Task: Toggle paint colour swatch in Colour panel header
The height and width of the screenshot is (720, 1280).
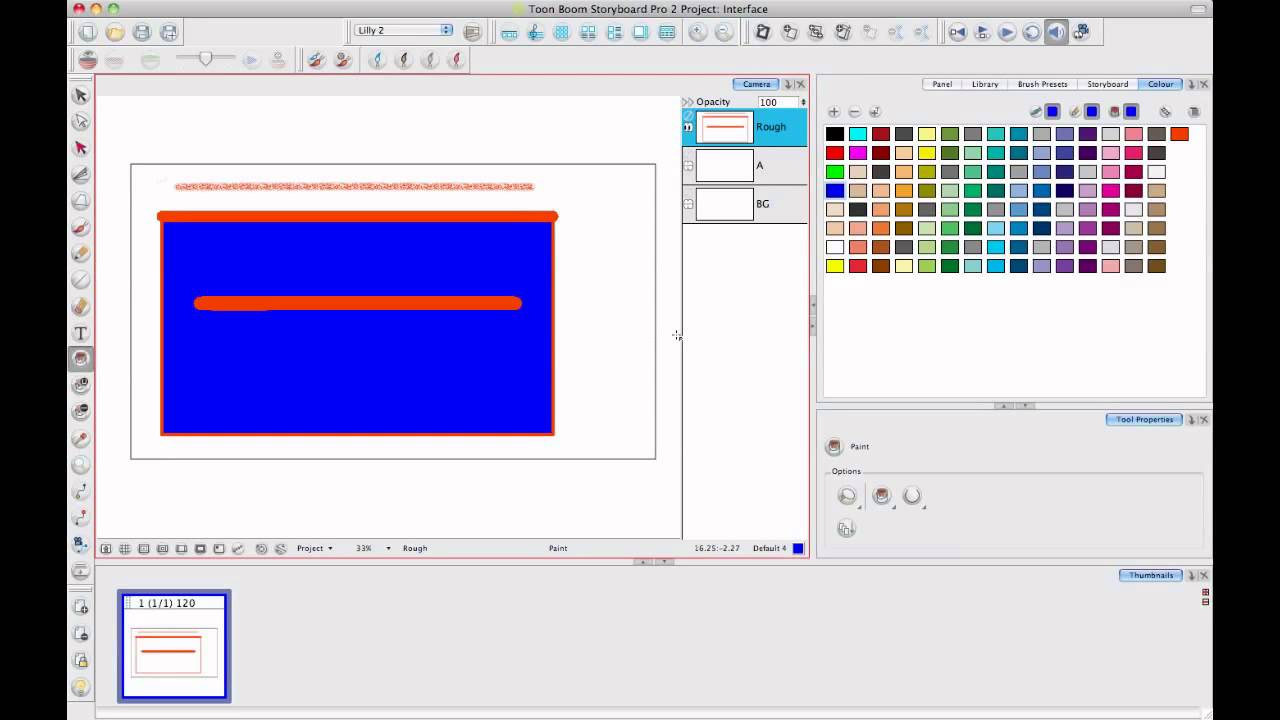Action: coord(1131,112)
